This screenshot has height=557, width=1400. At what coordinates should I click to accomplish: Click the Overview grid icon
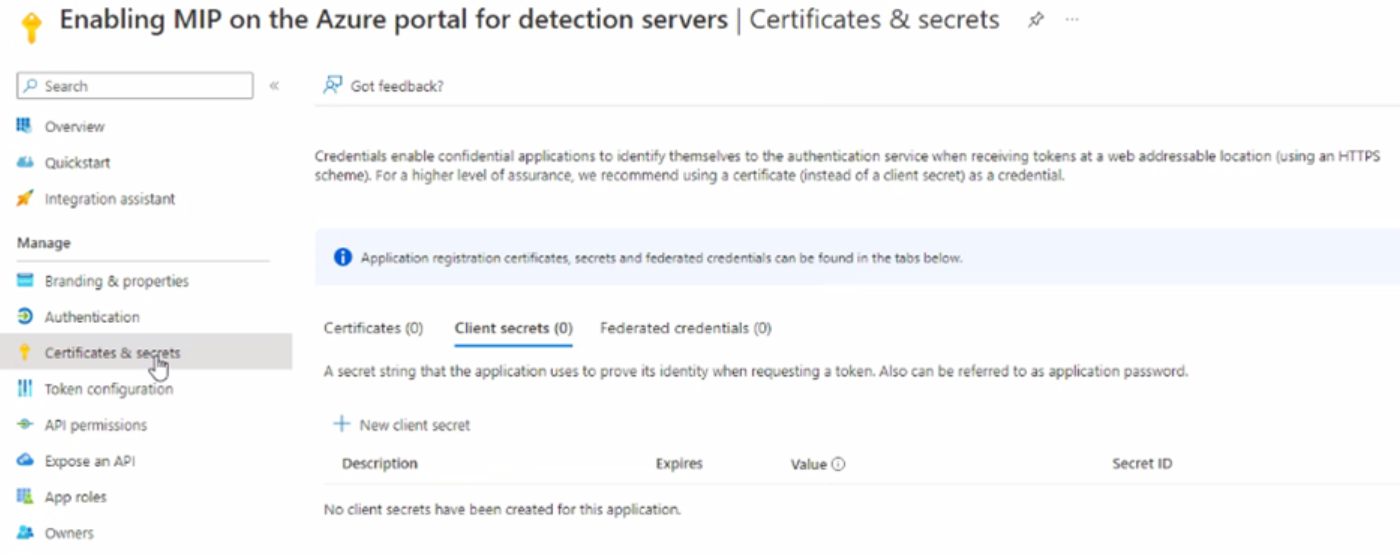click(25, 126)
